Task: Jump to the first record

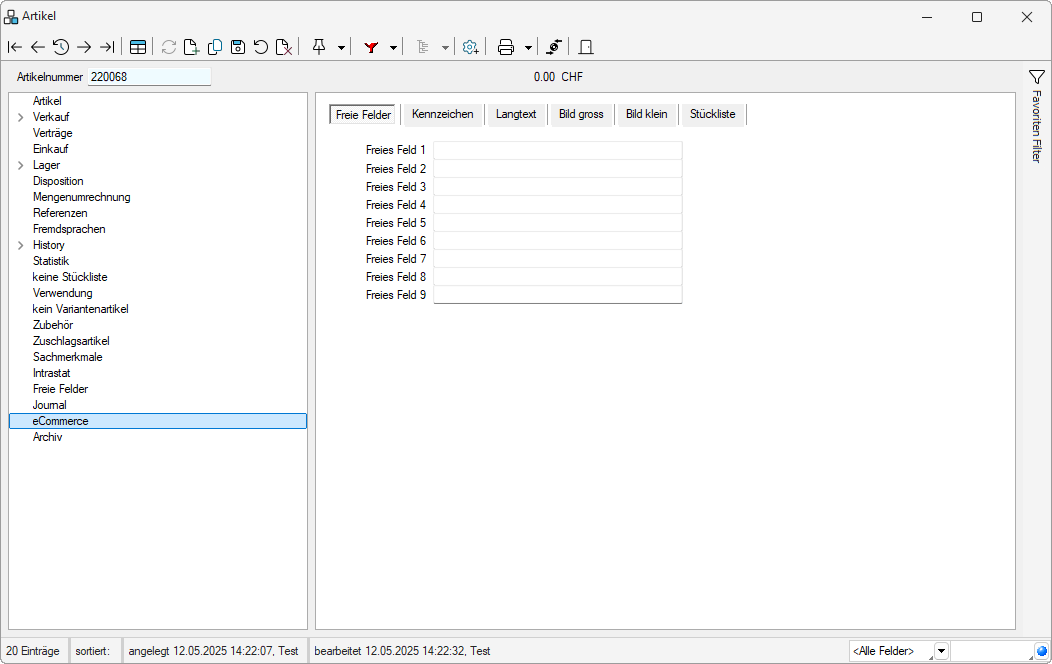Action: click(15, 47)
